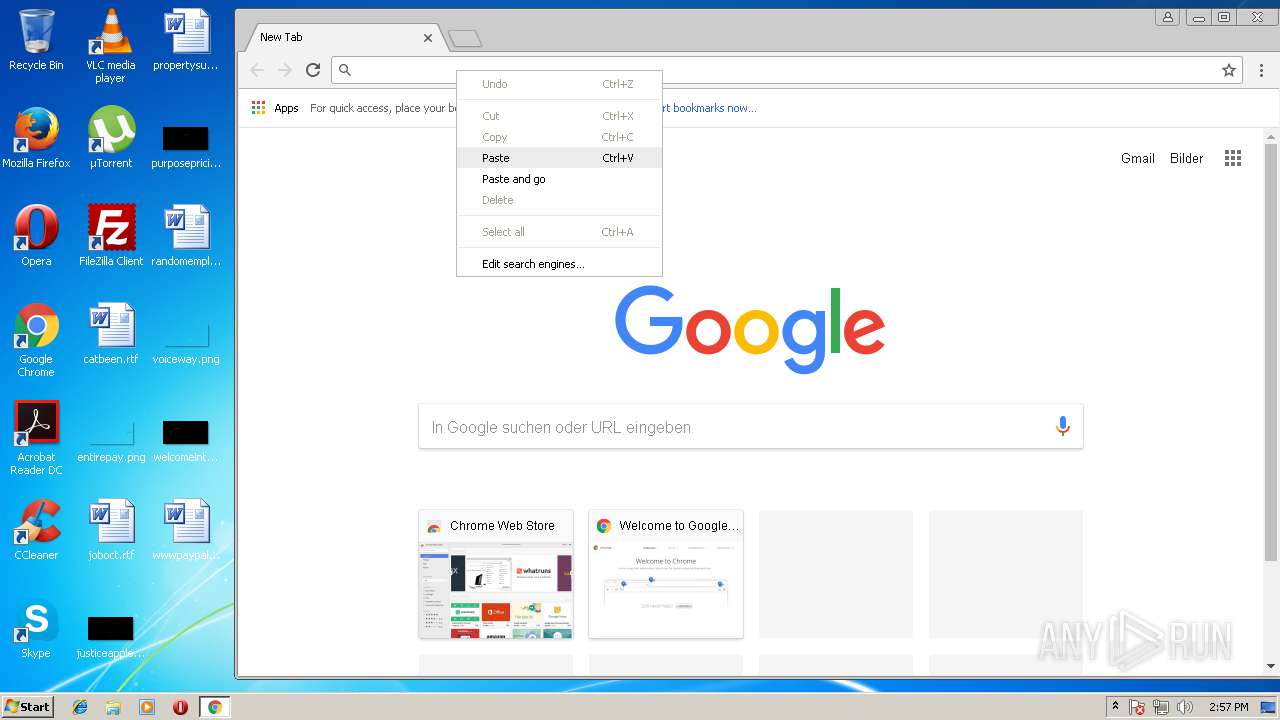The width and height of the screenshot is (1280, 720).
Task: Open the Chrome three-dot menu
Action: (x=1261, y=70)
